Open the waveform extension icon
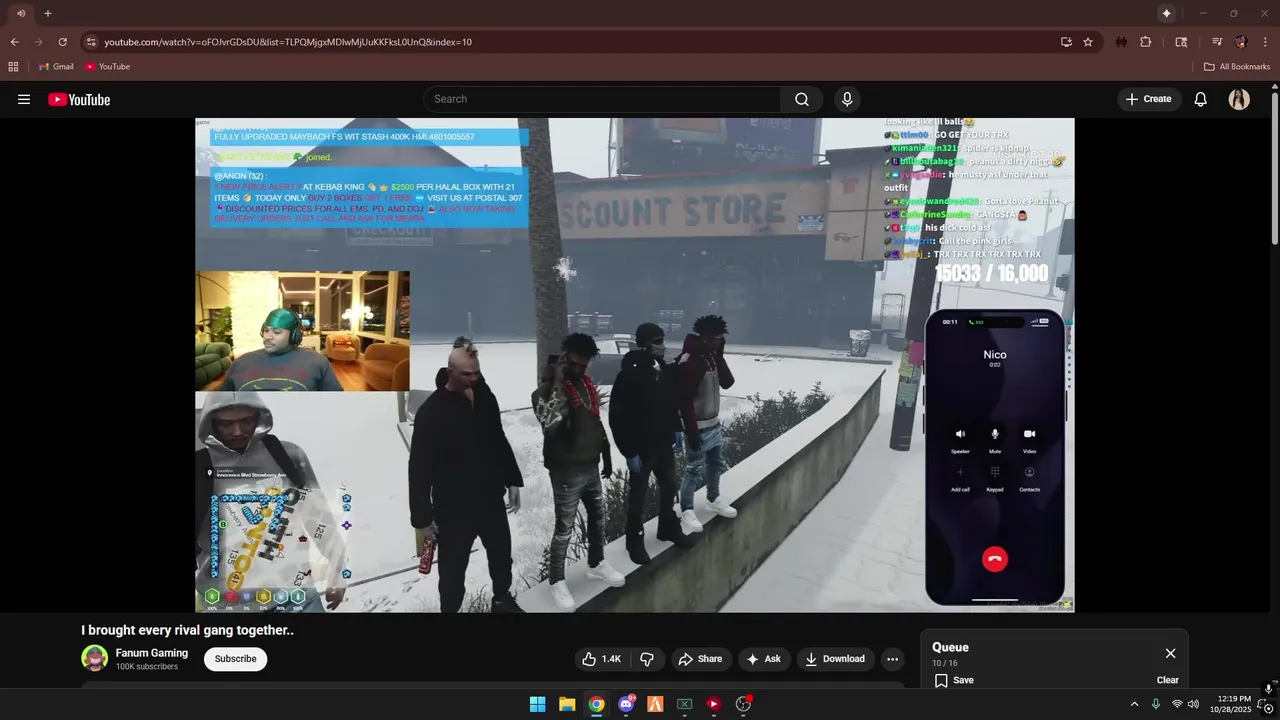 pyautogui.click(x=1122, y=42)
